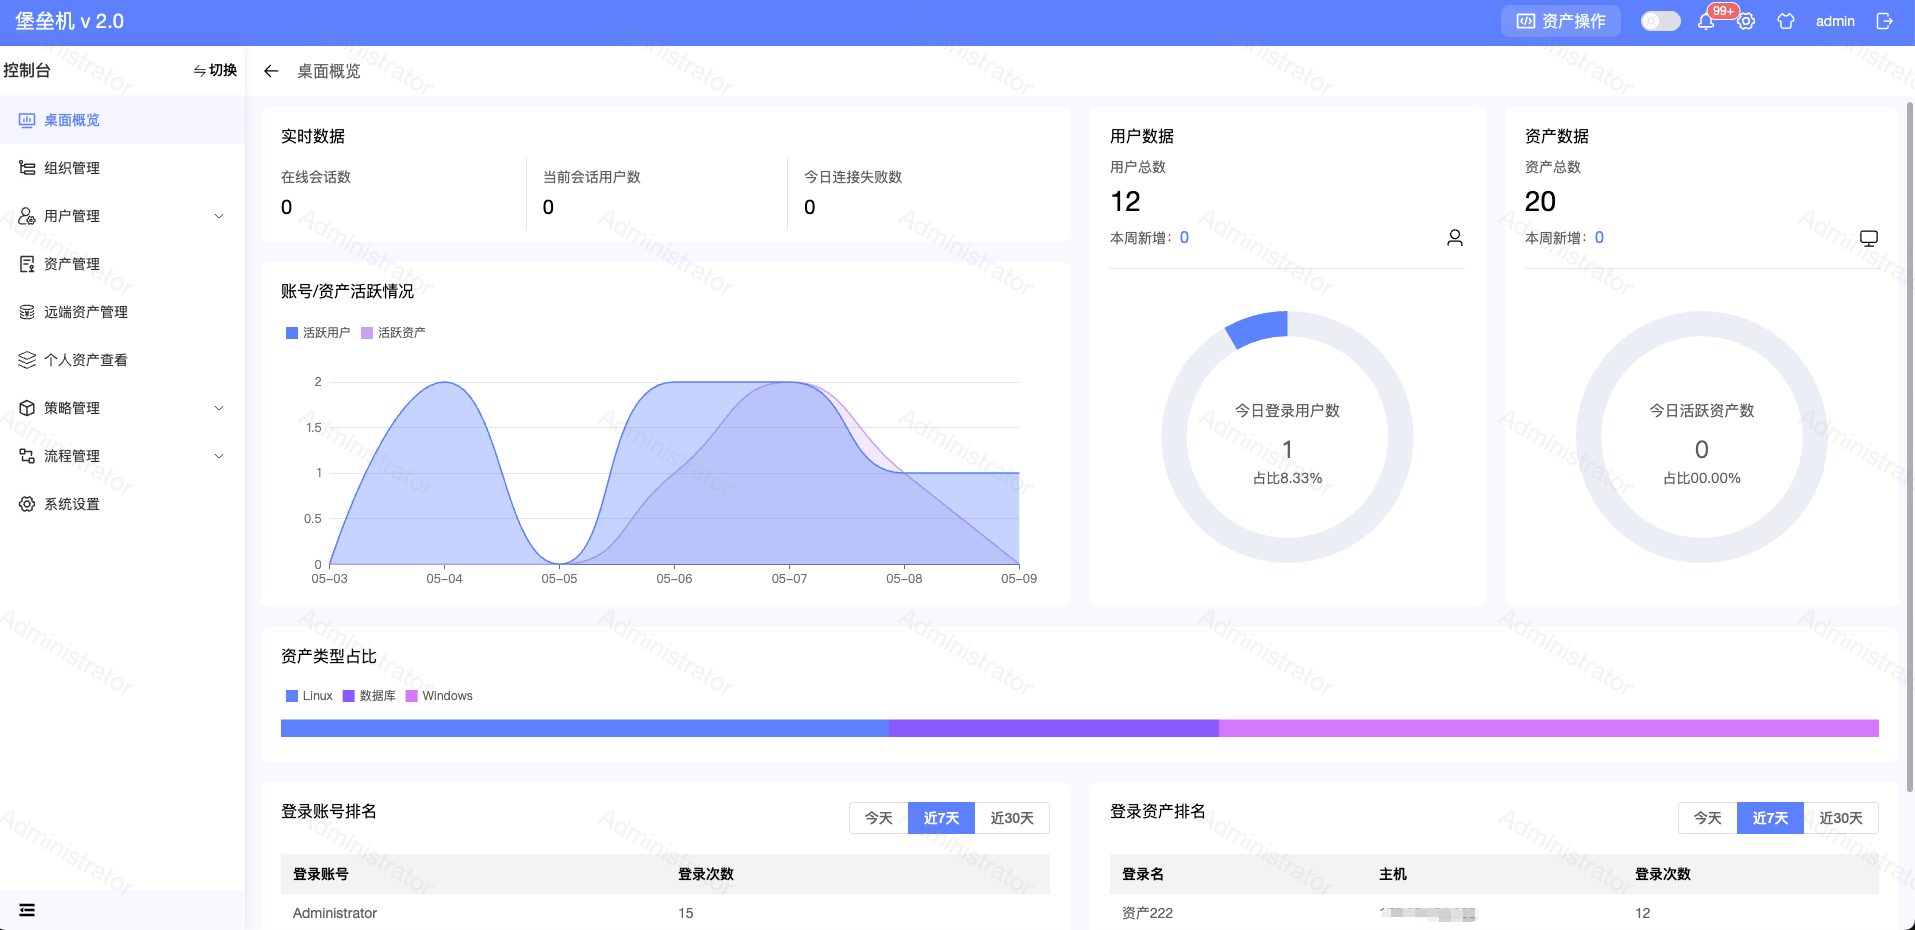Toggle the 活跃用户 legend series
Viewport: 1915px width, 930px height.
(x=318, y=333)
